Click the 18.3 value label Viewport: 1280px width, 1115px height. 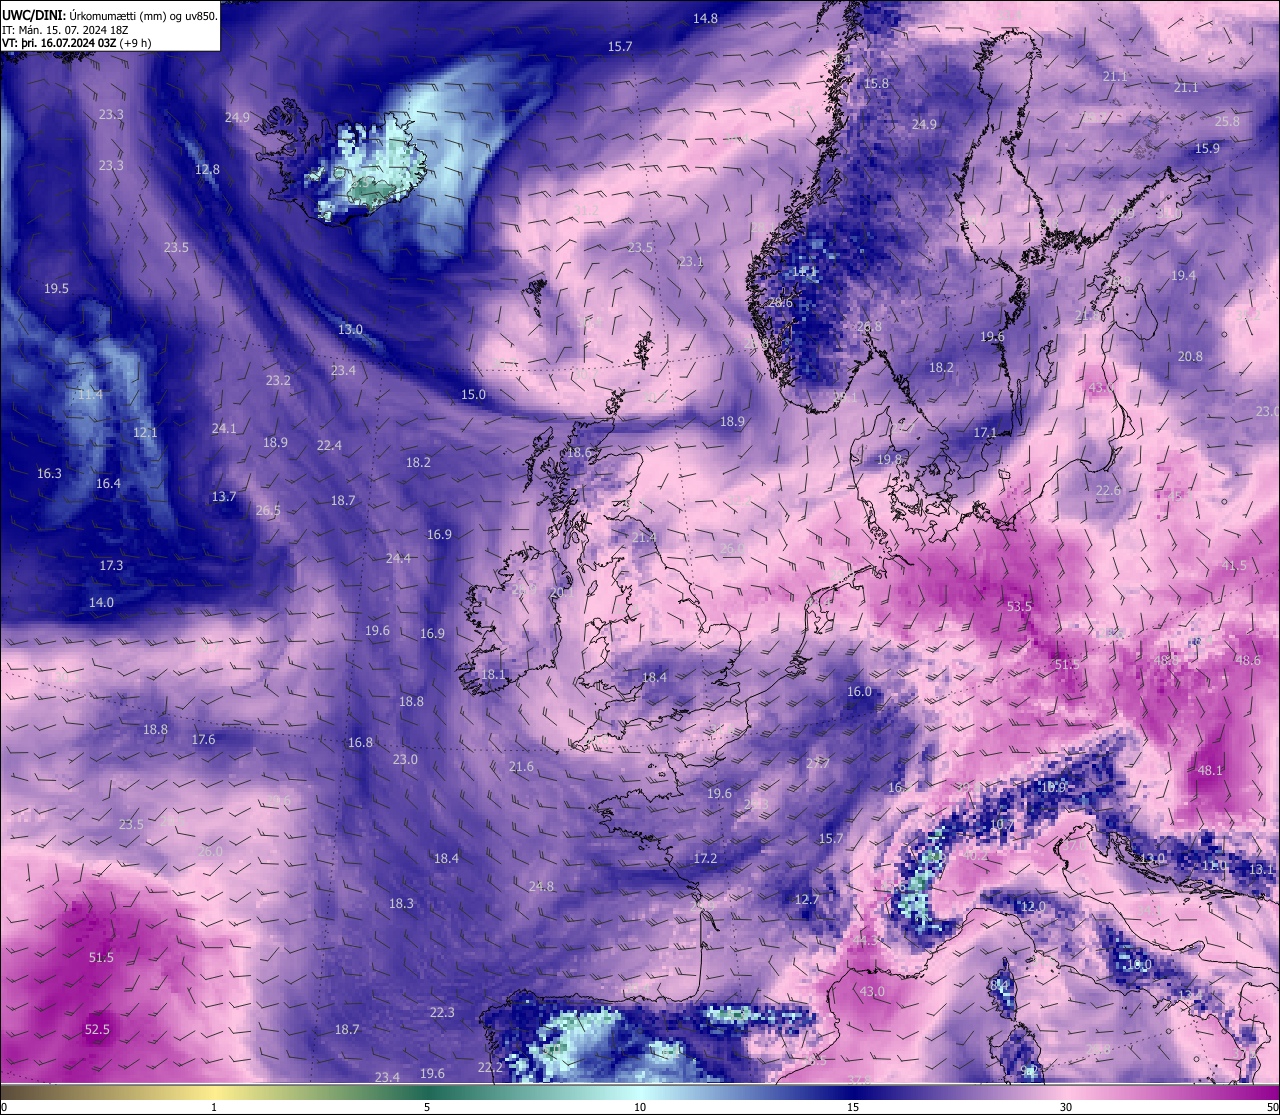pos(401,903)
